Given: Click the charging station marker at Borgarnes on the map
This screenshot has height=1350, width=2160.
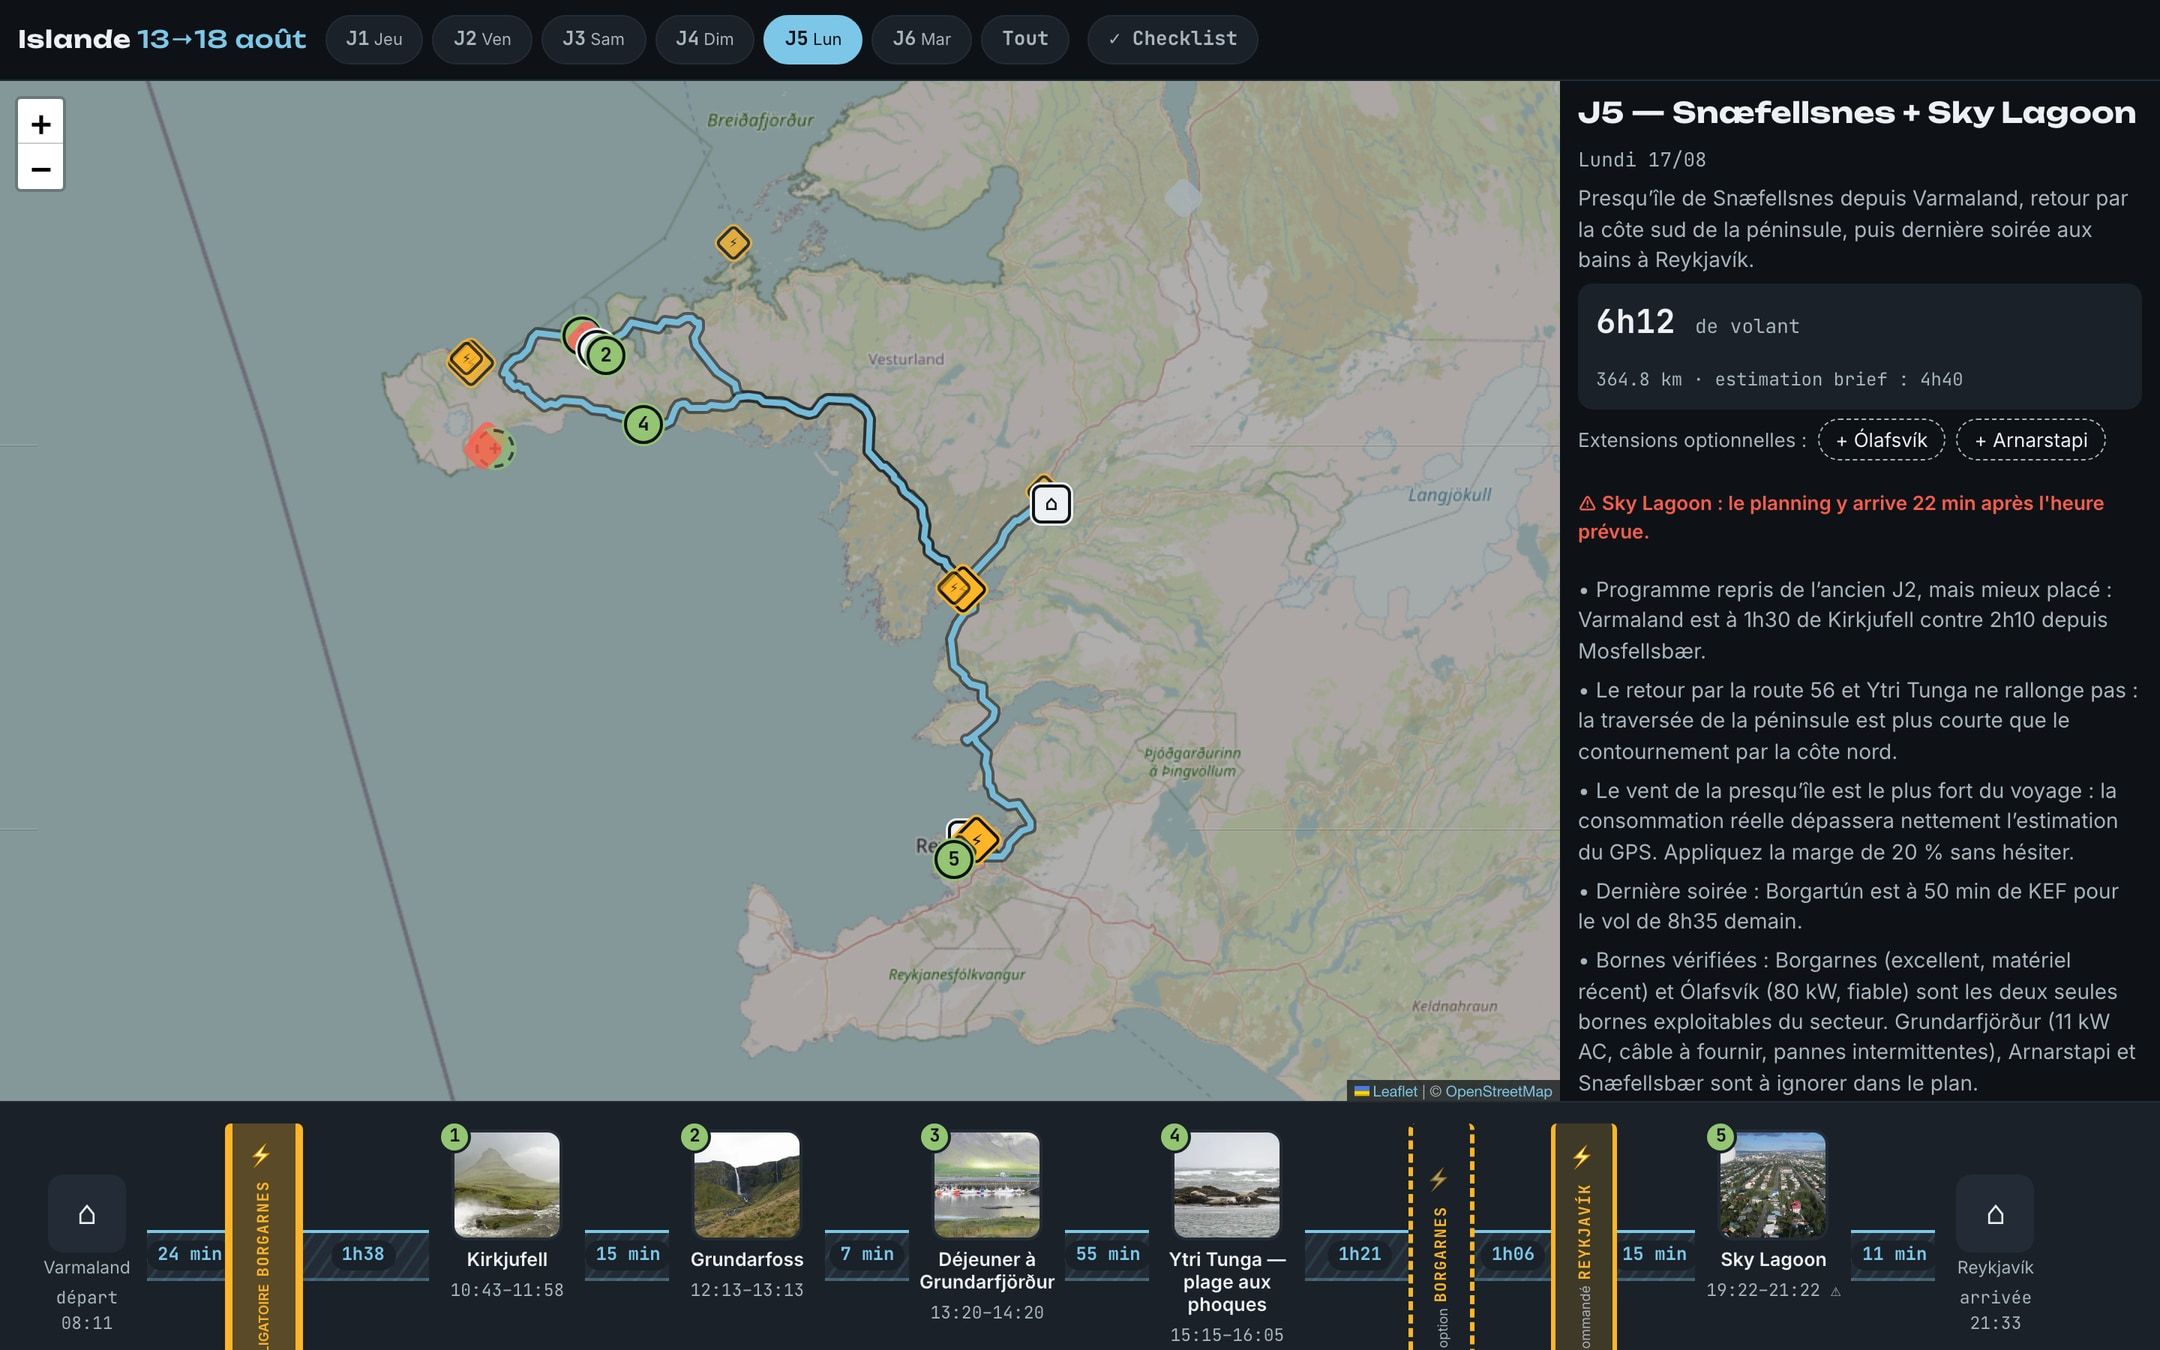Looking at the screenshot, I should click(961, 588).
